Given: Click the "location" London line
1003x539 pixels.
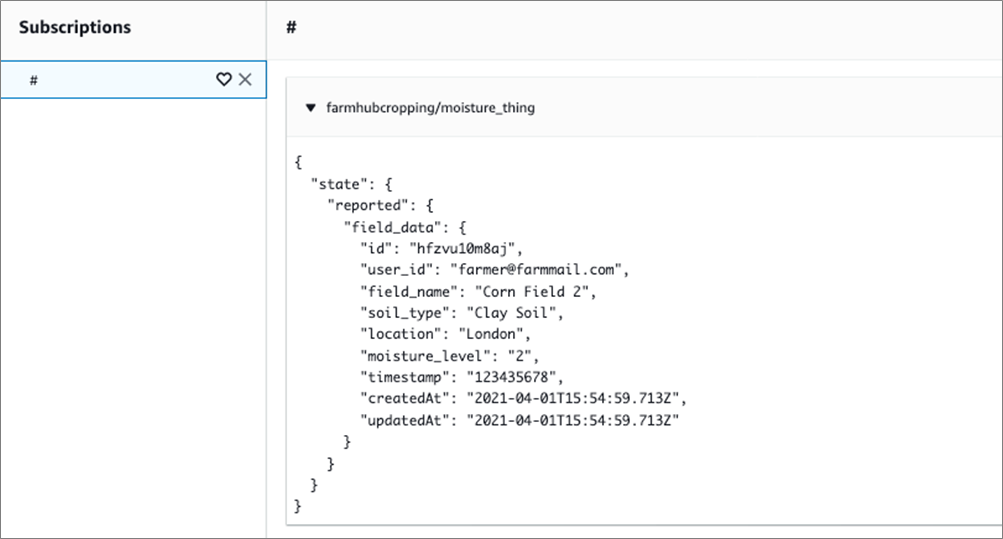Looking at the screenshot, I should 445,334.
